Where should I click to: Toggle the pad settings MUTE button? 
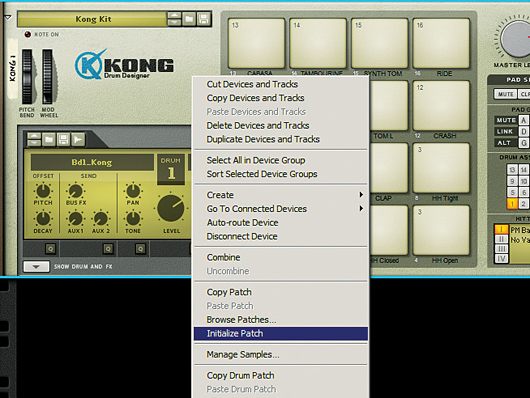click(x=505, y=94)
